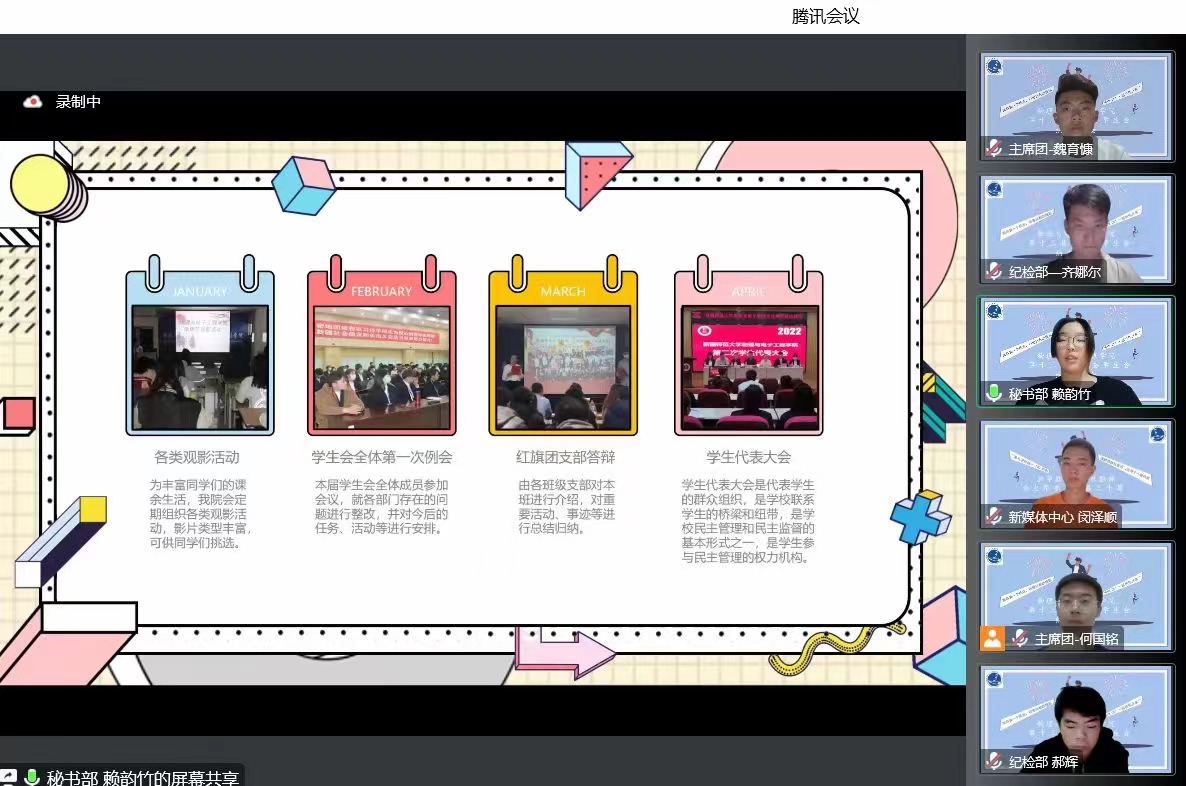
Task: Click the 秘书部 赖韵竹的屏幕共享 label
Action: pos(142,777)
